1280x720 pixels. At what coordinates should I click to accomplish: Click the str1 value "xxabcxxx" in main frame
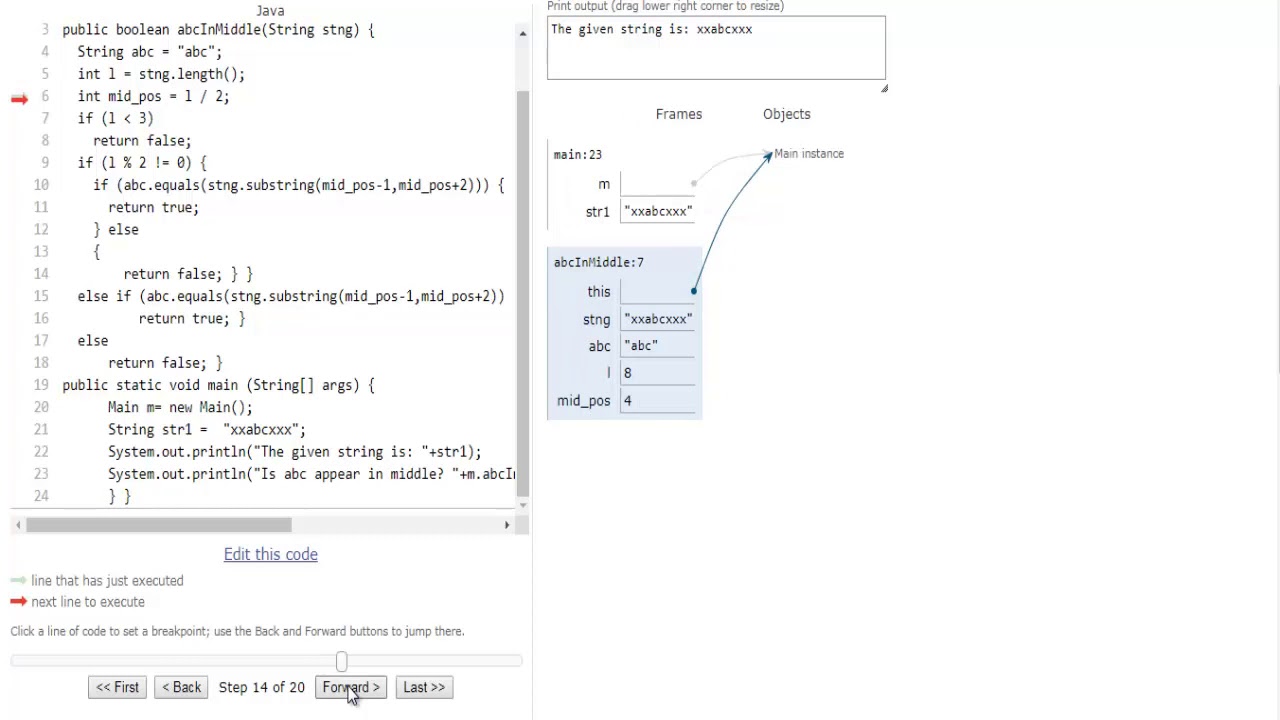[658, 211]
